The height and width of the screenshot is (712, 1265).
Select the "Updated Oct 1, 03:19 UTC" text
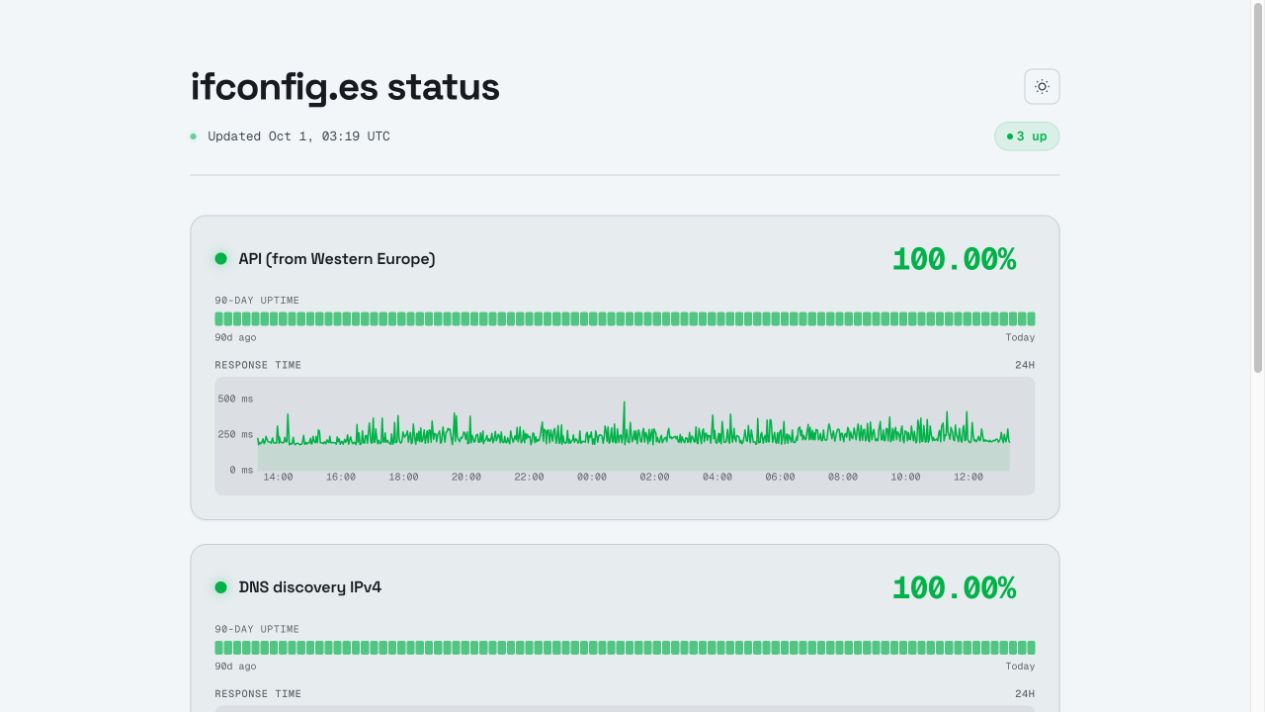[299, 136]
